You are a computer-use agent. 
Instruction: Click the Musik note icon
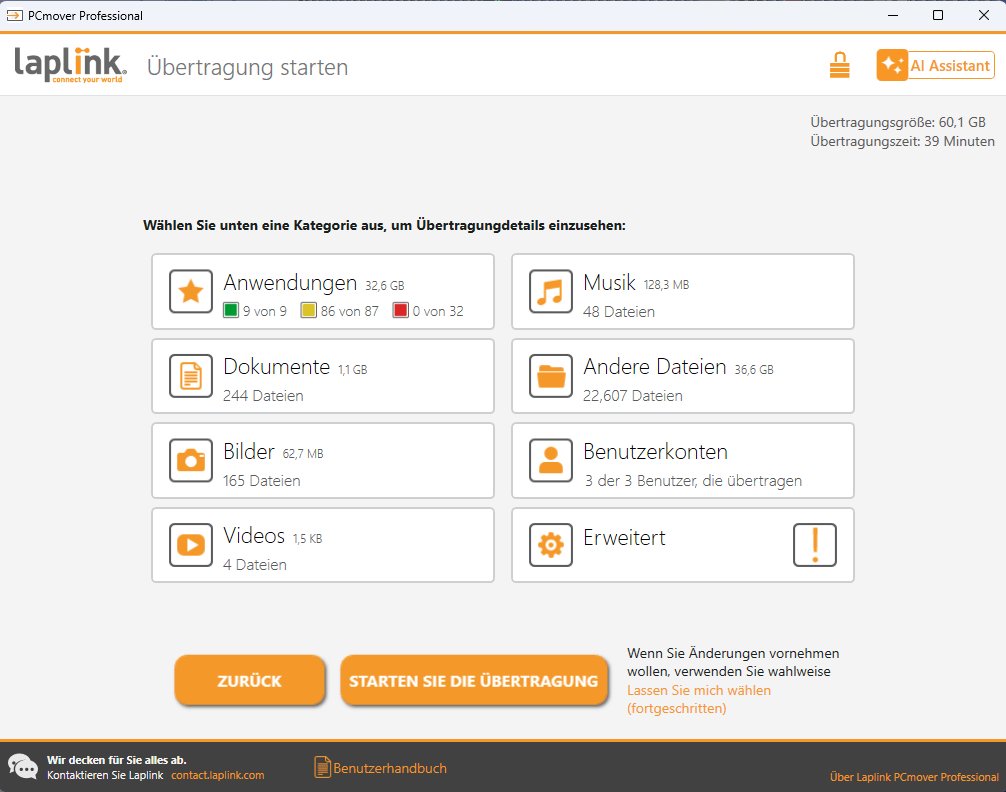[550, 291]
